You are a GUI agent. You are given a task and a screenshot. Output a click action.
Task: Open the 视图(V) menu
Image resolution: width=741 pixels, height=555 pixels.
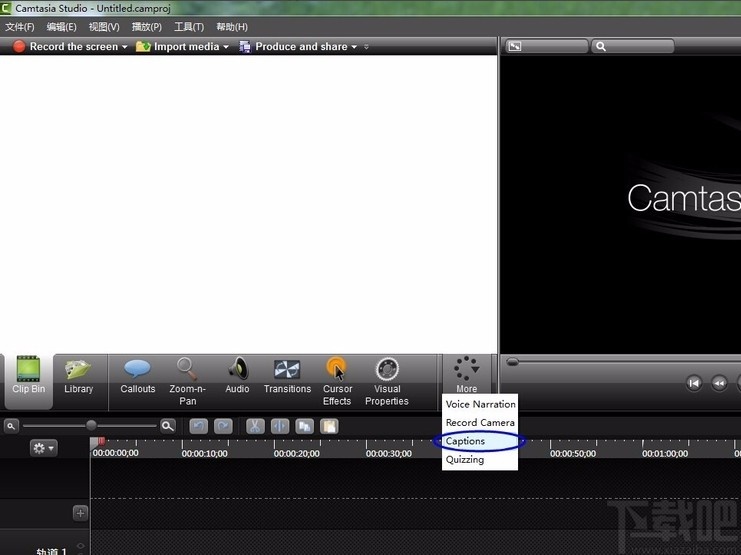[104, 27]
